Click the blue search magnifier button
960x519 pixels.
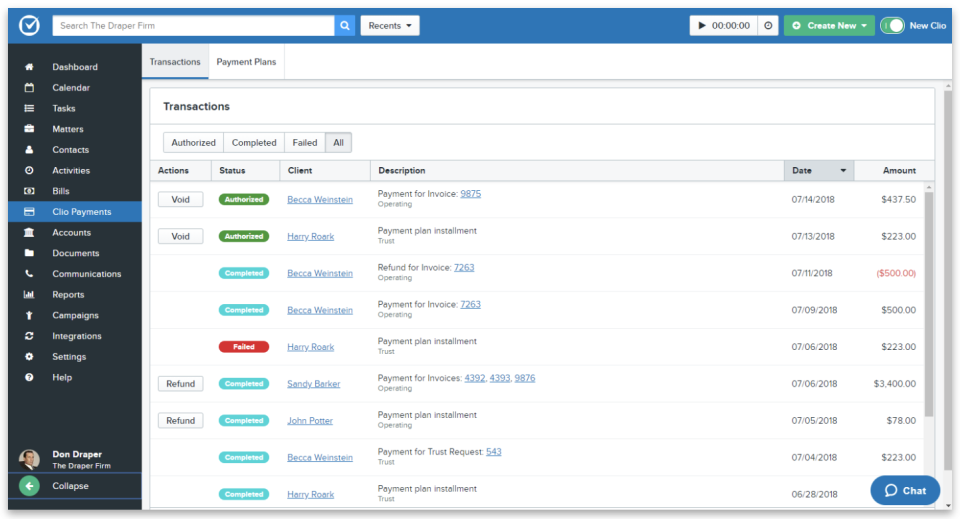345,26
